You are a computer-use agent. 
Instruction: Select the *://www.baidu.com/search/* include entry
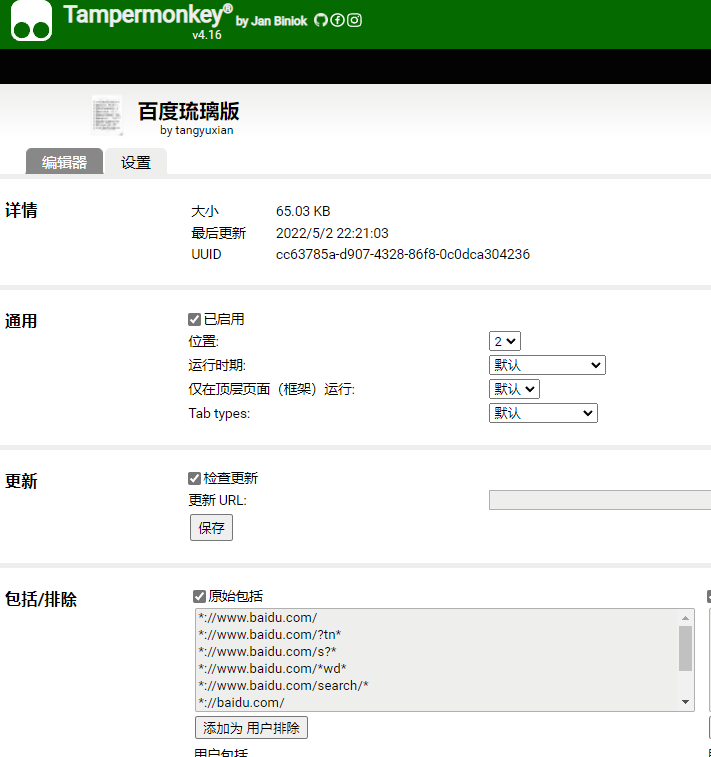point(283,685)
